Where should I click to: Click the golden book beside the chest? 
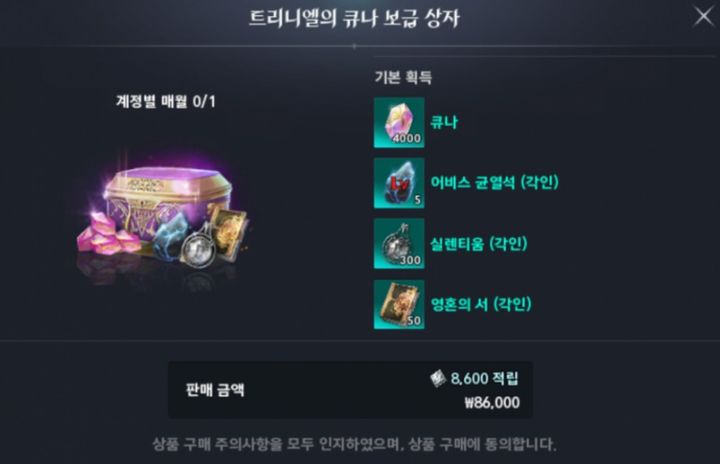tap(230, 233)
